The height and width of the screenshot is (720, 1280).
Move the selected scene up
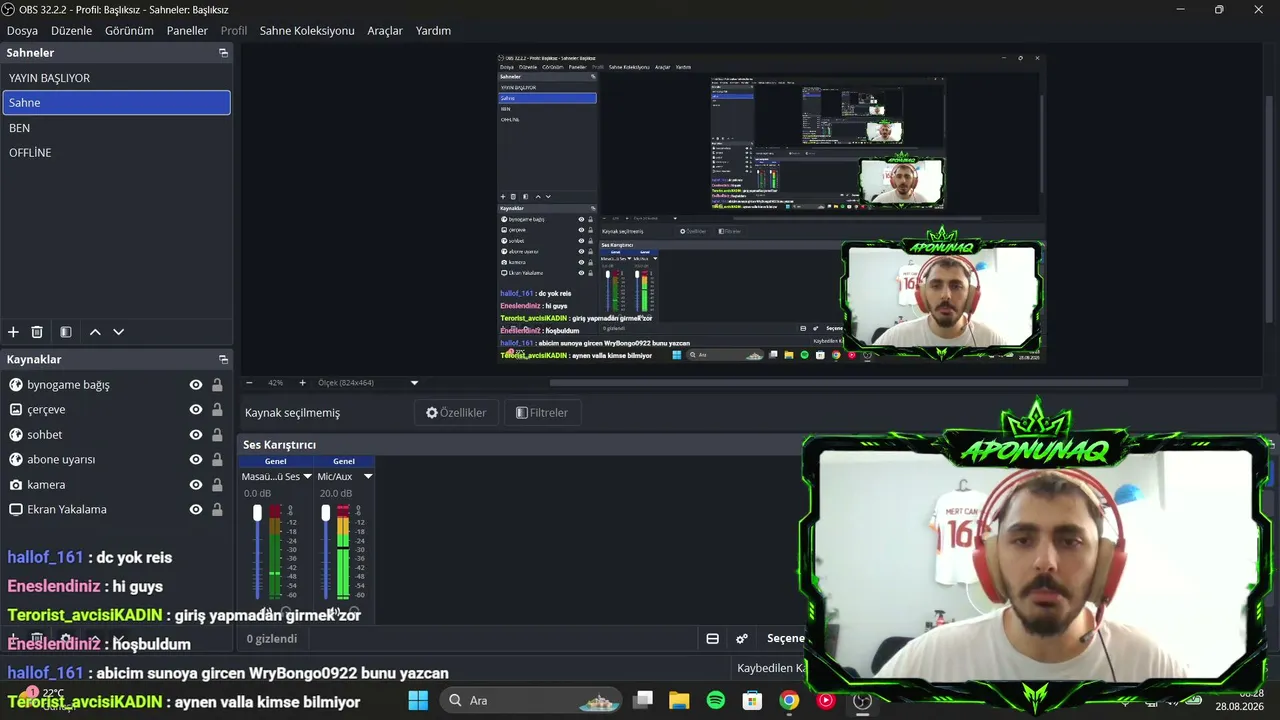[x=95, y=332]
